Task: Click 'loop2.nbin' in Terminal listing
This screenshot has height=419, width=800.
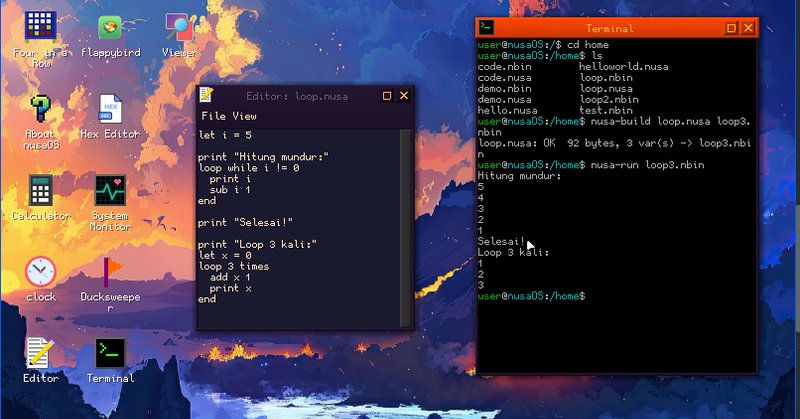Action: [x=609, y=100]
